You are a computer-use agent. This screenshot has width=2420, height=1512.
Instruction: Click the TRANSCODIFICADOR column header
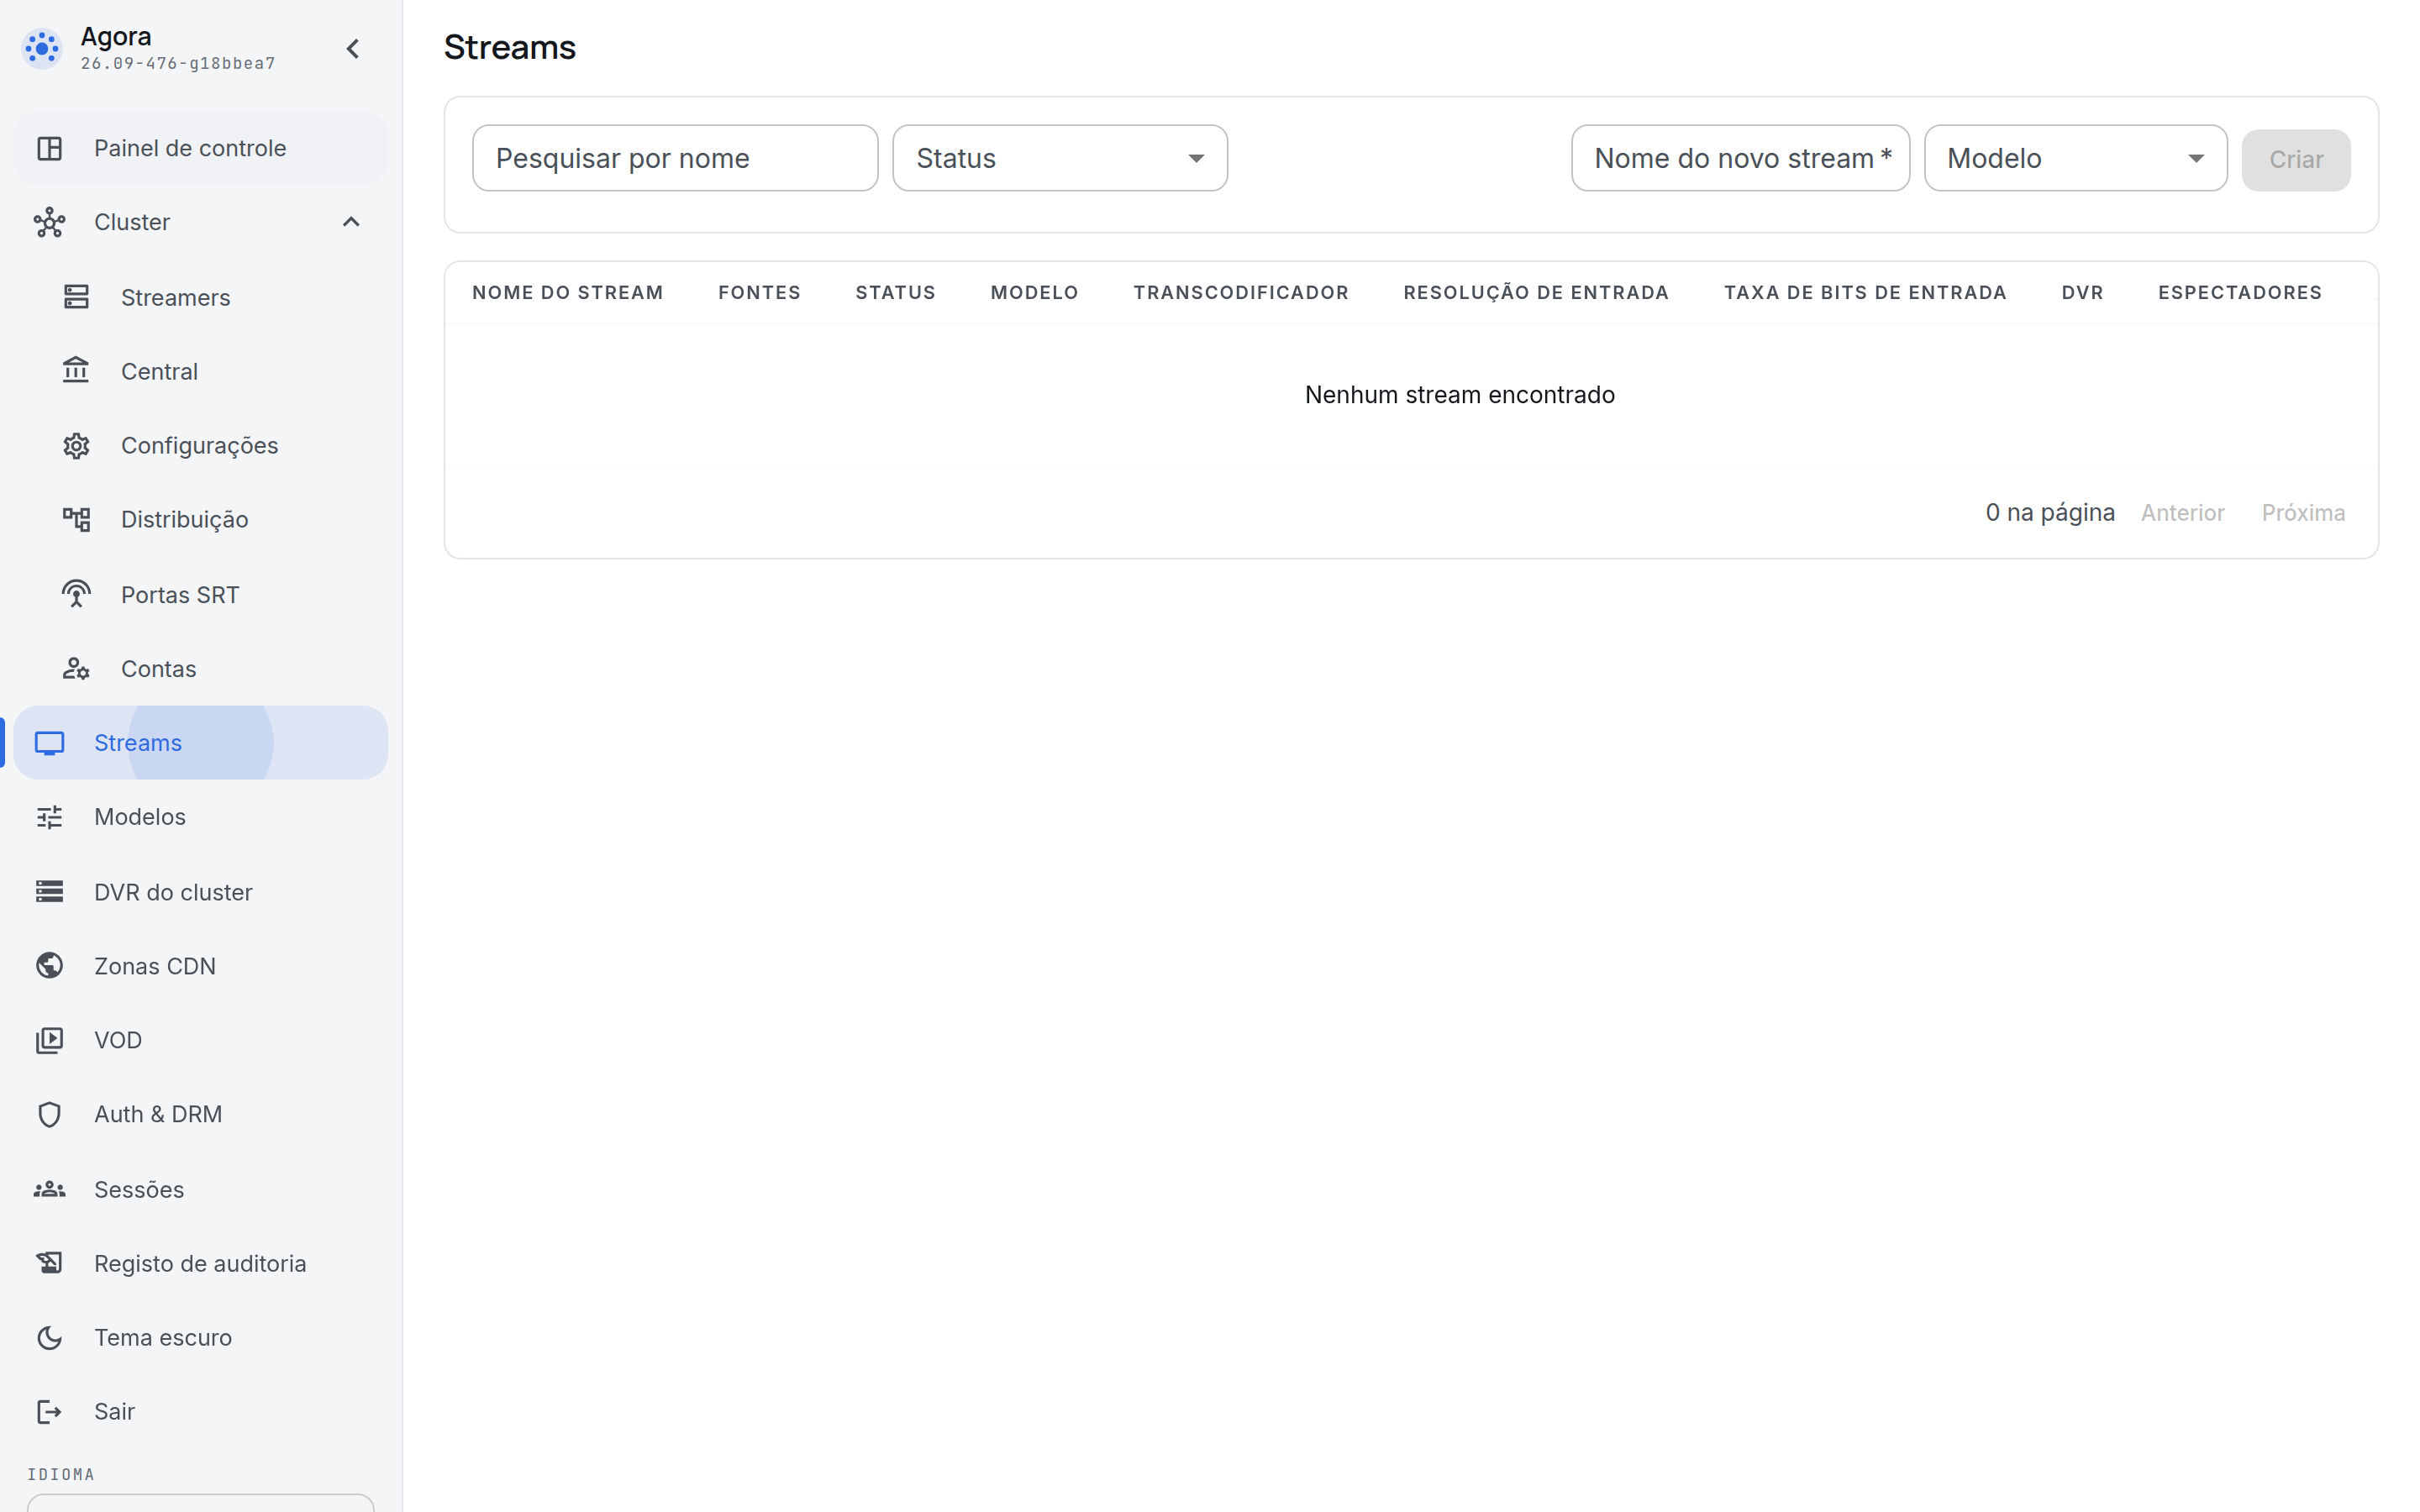click(x=1241, y=293)
